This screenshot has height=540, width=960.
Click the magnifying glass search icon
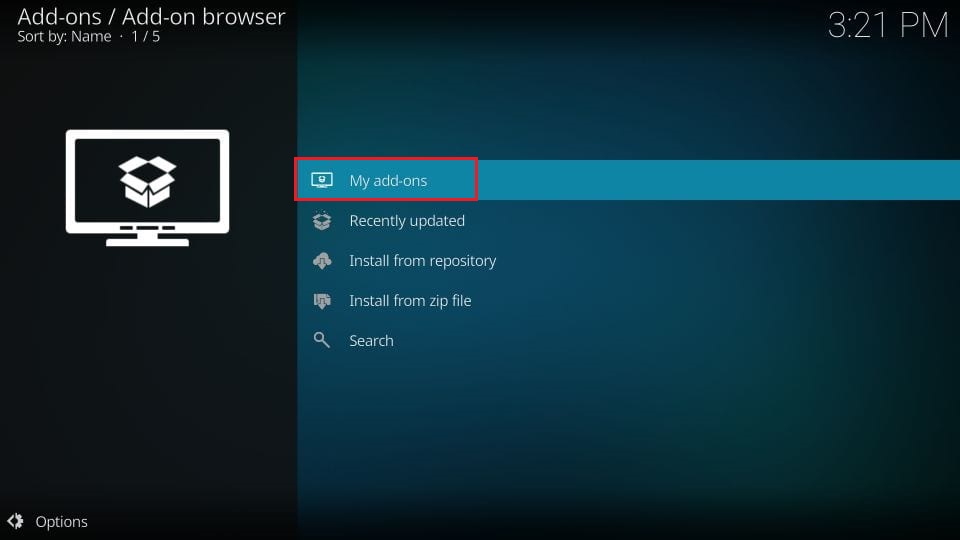click(321, 340)
